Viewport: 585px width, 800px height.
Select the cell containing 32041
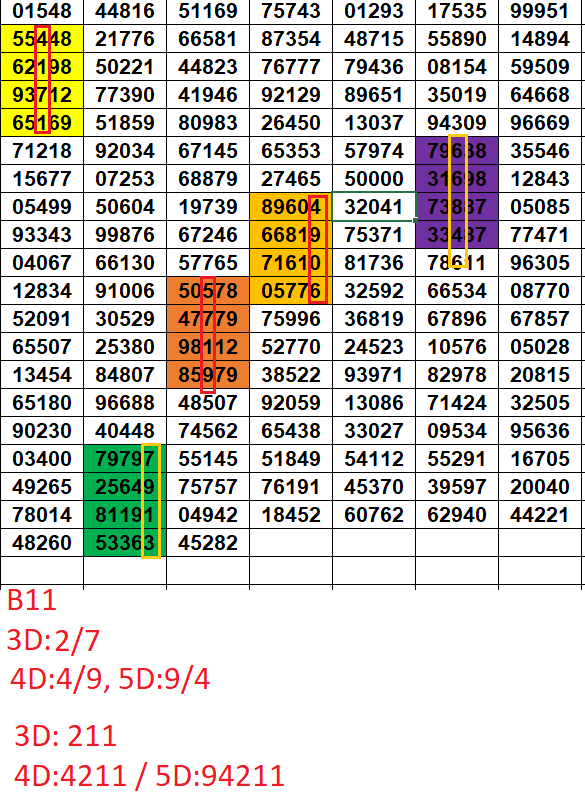[374, 207]
